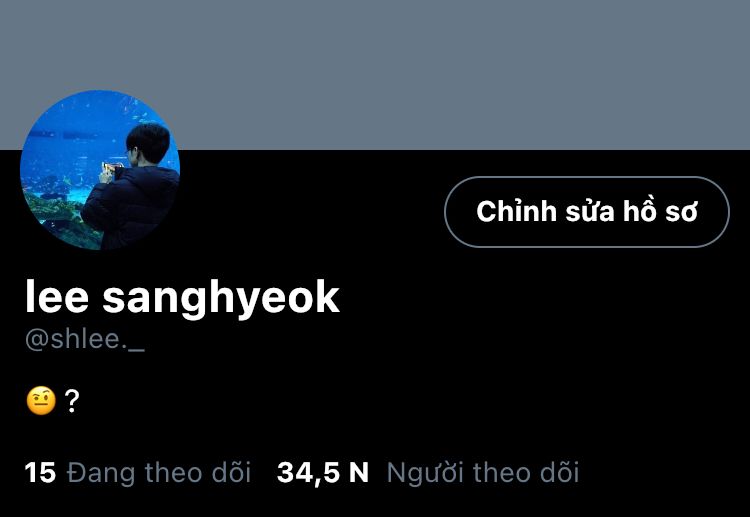Select the display name lee sanghyeok
The image size is (750, 517).
pos(183,297)
